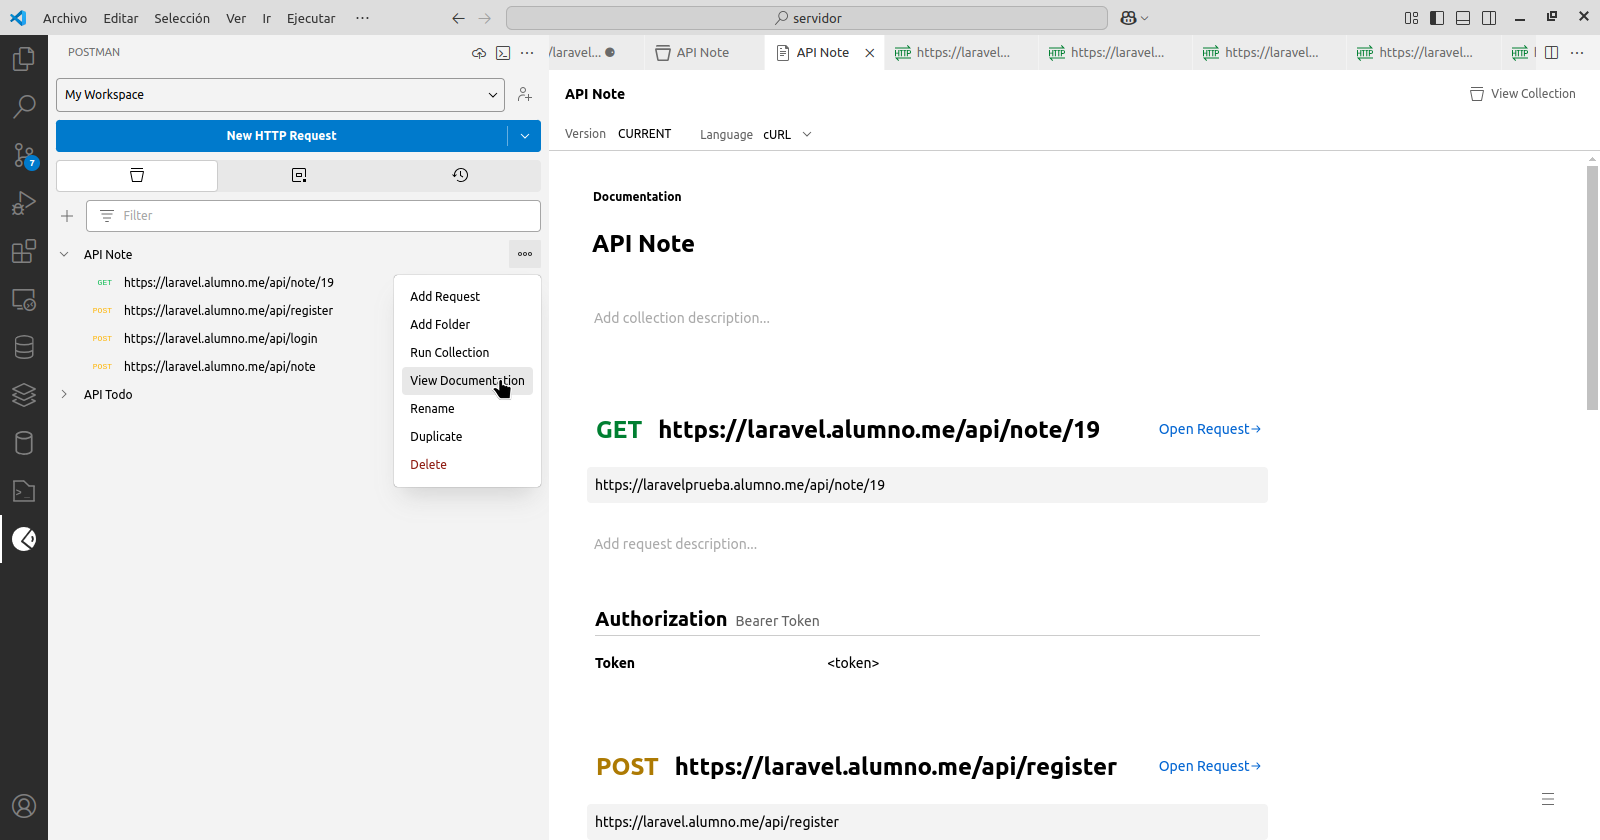This screenshot has height=840, width=1600.
Task: Choose Run Collection in context menu
Action: click(x=467, y=353)
